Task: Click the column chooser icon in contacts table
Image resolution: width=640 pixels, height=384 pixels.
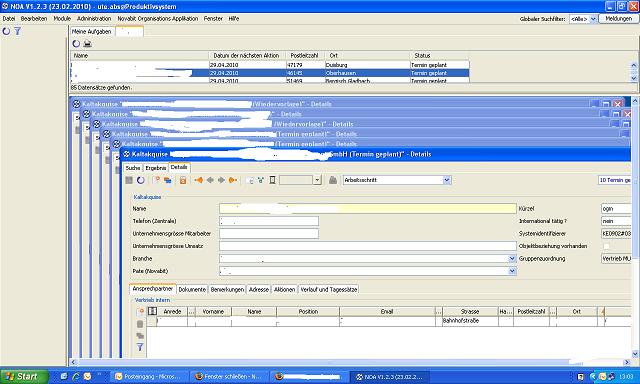Action: [x=152, y=311]
